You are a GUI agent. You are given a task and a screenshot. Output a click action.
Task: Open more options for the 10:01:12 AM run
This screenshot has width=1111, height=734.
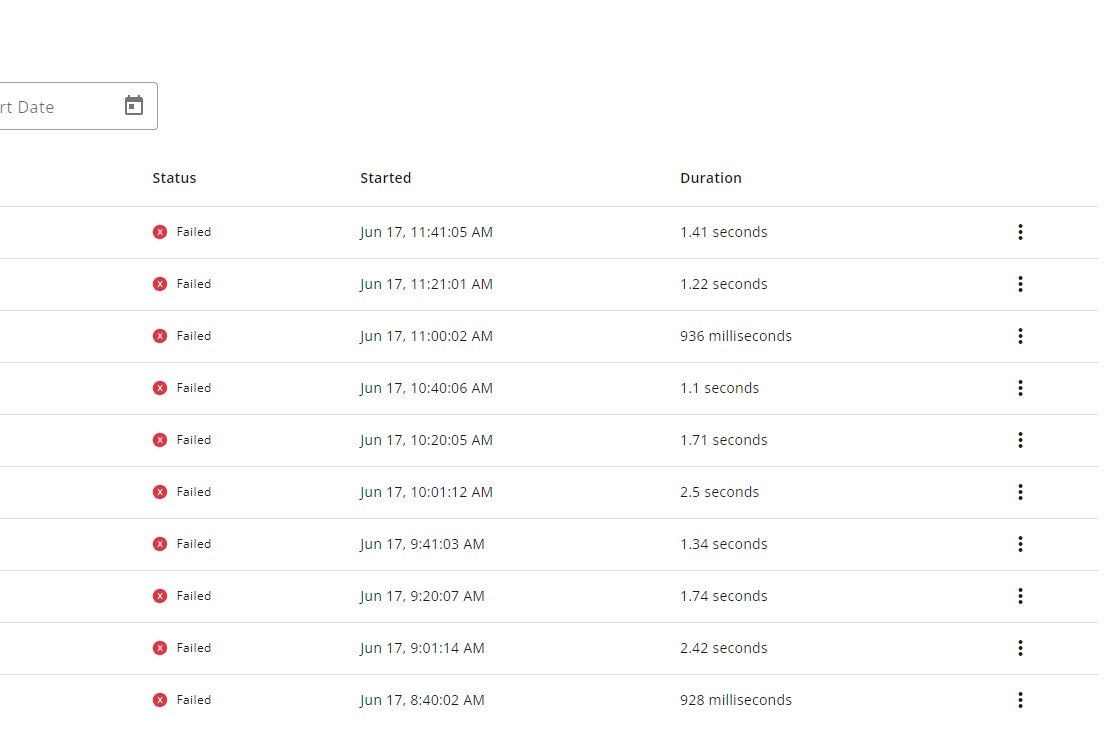[1020, 492]
